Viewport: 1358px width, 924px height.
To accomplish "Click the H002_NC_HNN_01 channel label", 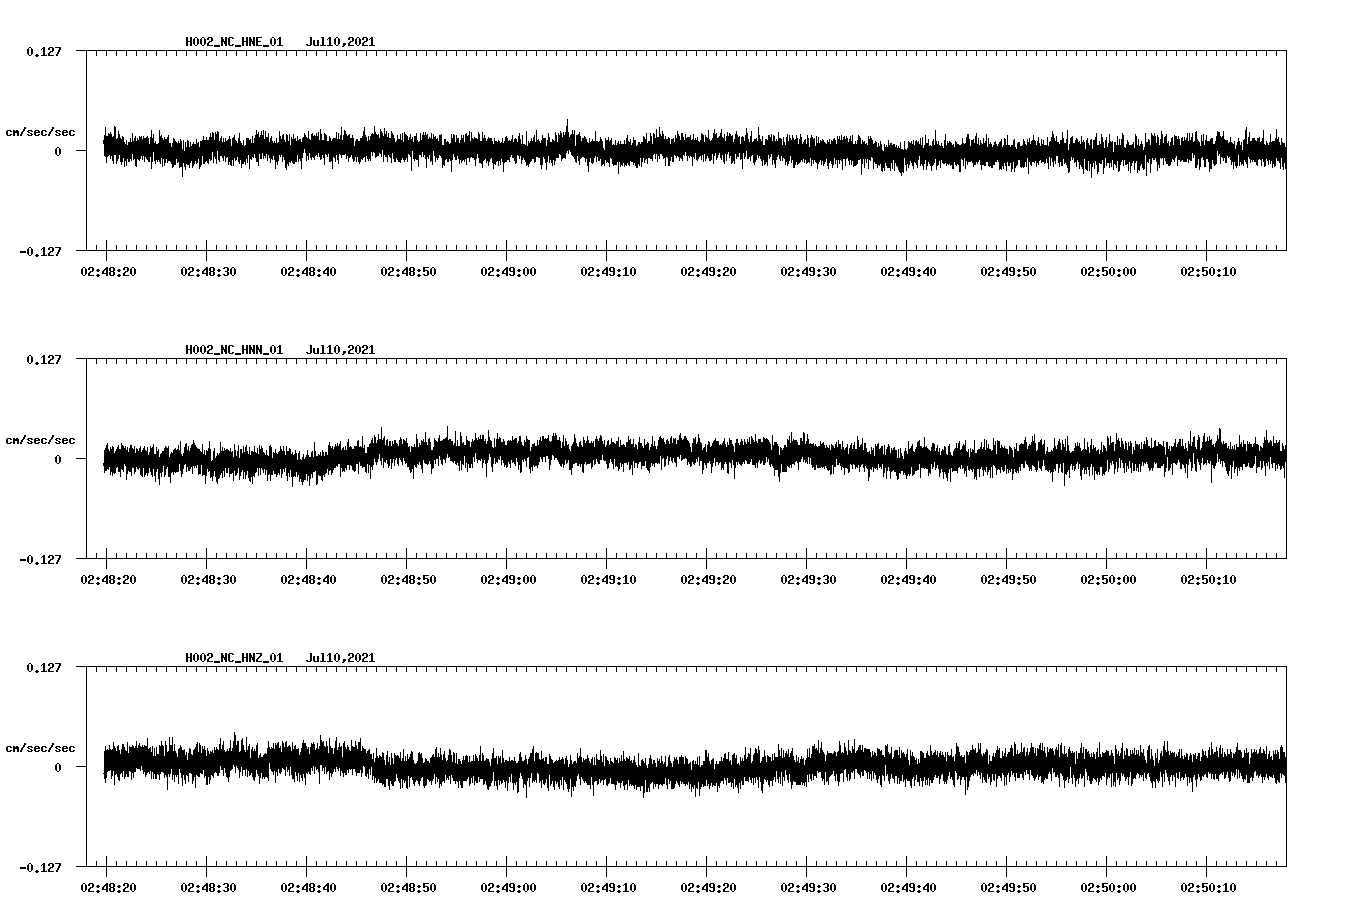I will [233, 350].
